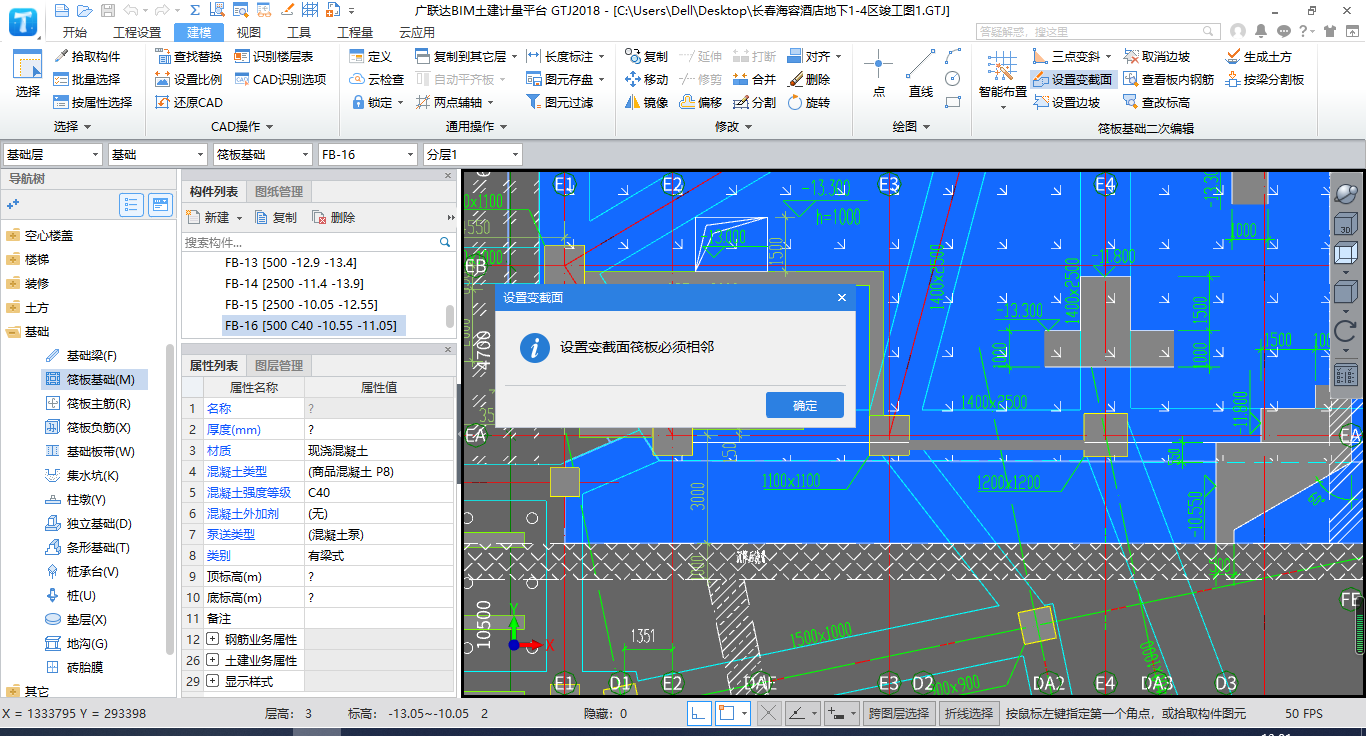1366x736 pixels.
Task: Switch to the 视图 ribbon tab
Action: pos(248,32)
